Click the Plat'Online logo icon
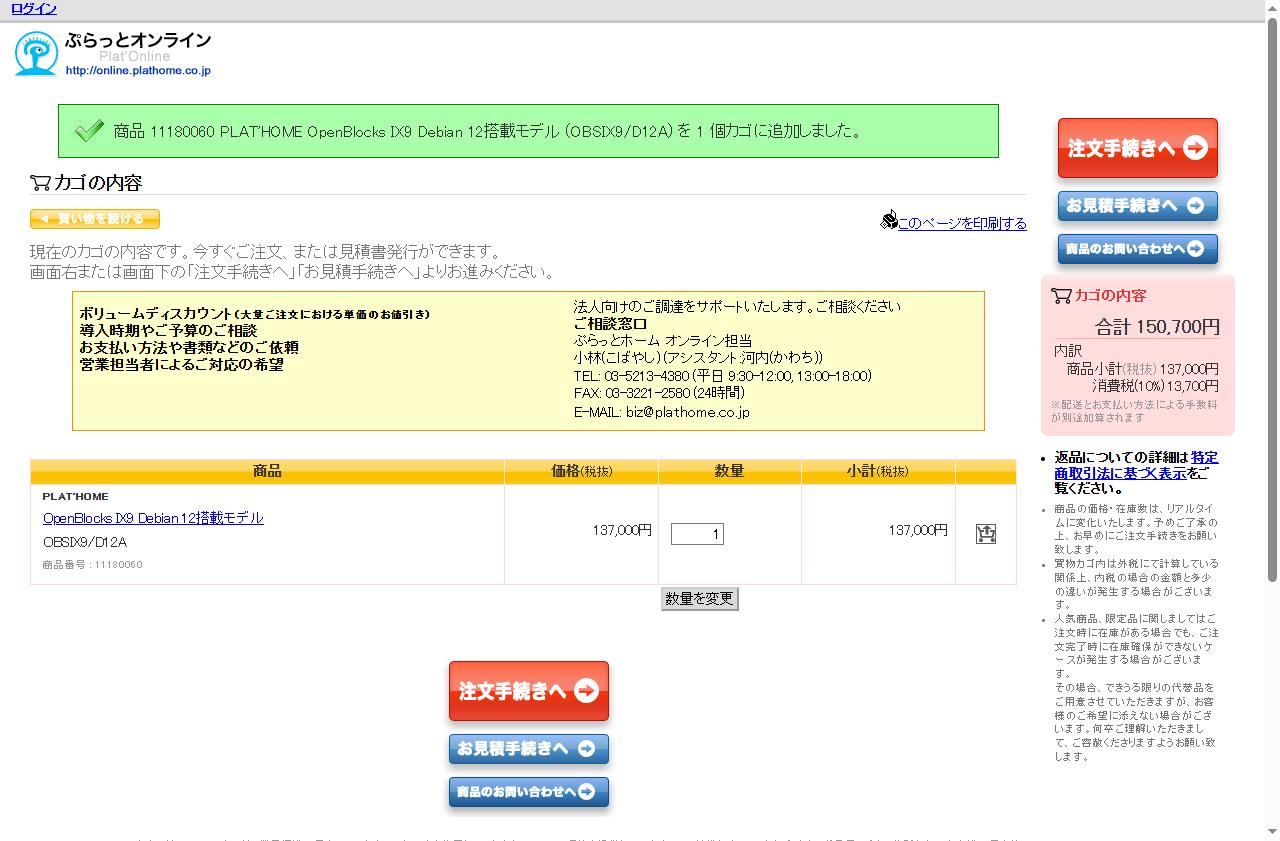Image resolution: width=1280 pixels, height=841 pixels. pos(36,54)
